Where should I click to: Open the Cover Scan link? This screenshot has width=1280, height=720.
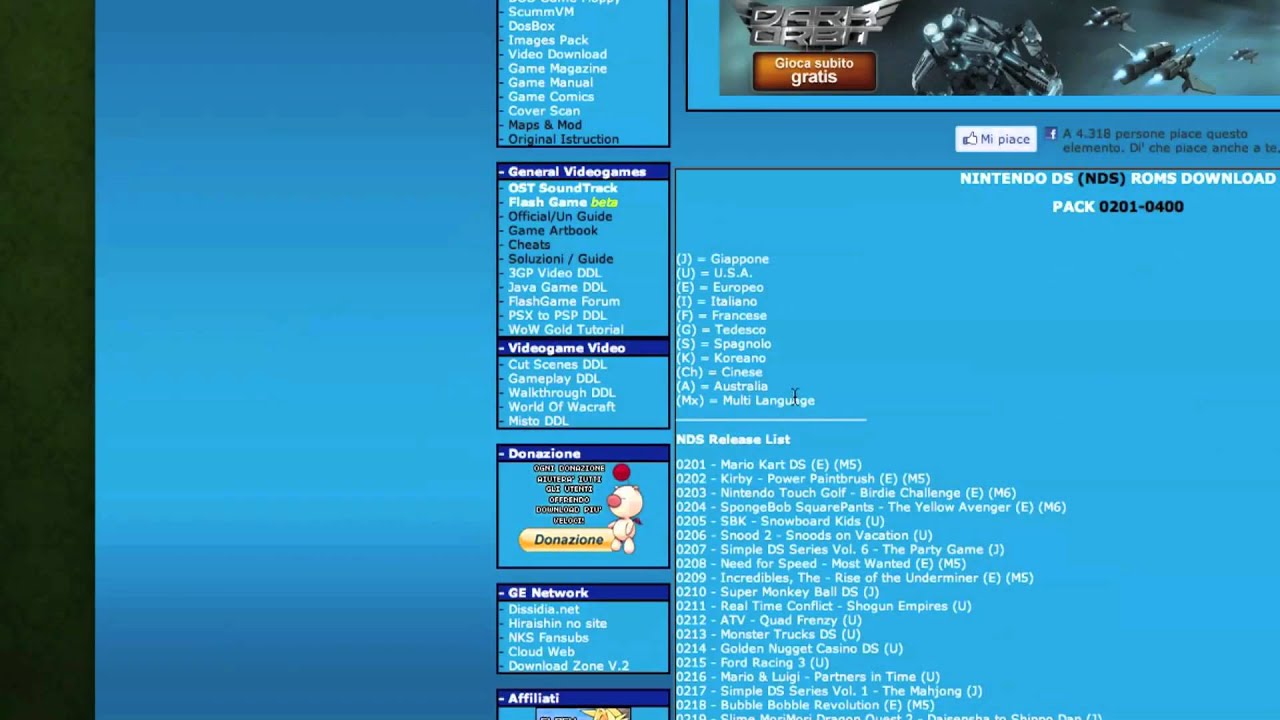point(544,111)
